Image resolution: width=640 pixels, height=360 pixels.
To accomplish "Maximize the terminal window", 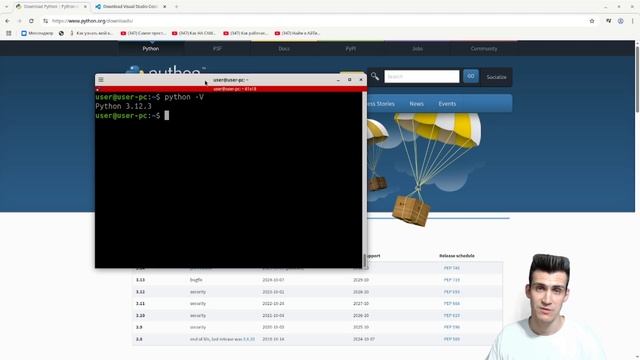I will click(x=349, y=80).
